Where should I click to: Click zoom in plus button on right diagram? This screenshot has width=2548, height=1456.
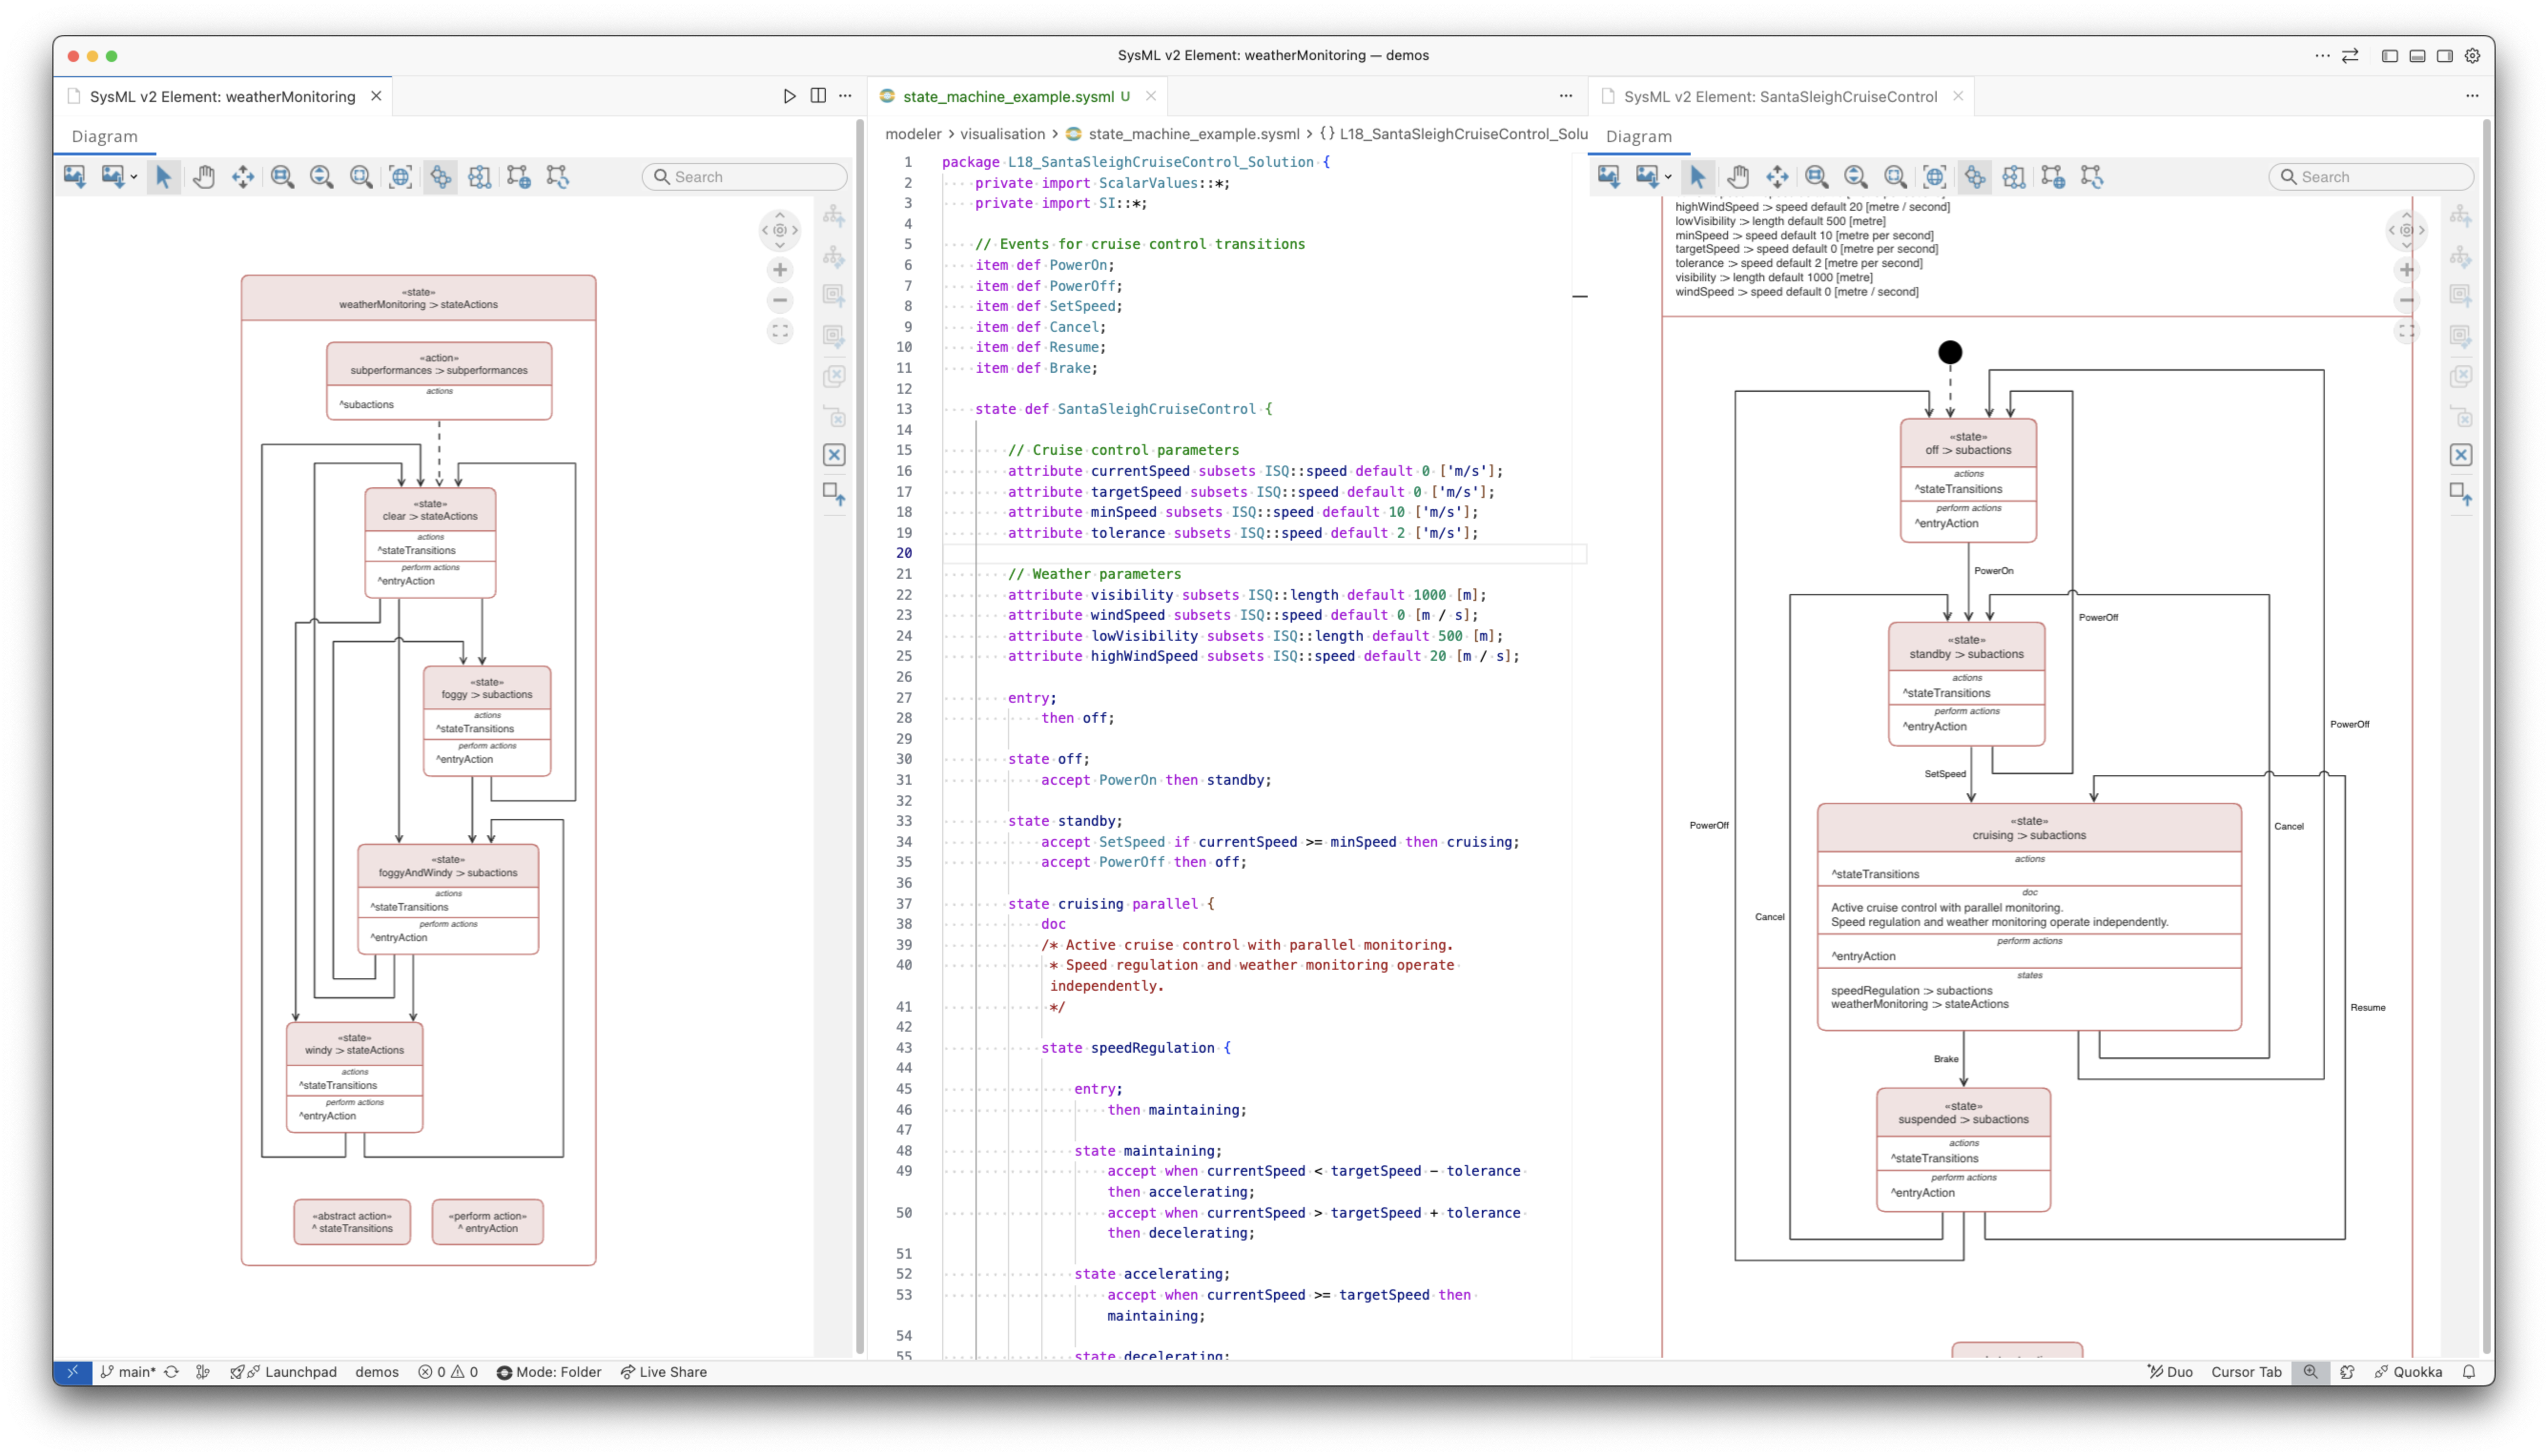click(2406, 270)
